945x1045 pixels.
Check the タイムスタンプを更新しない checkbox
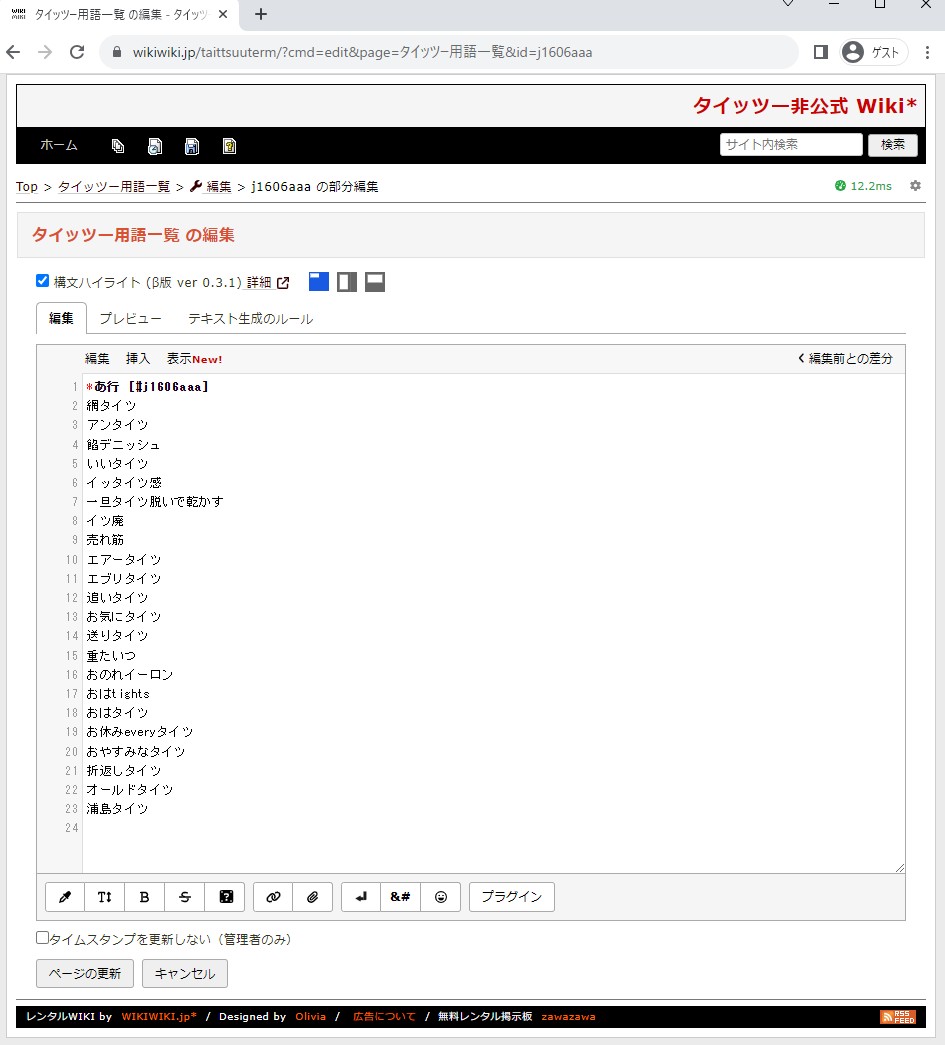tap(42, 938)
